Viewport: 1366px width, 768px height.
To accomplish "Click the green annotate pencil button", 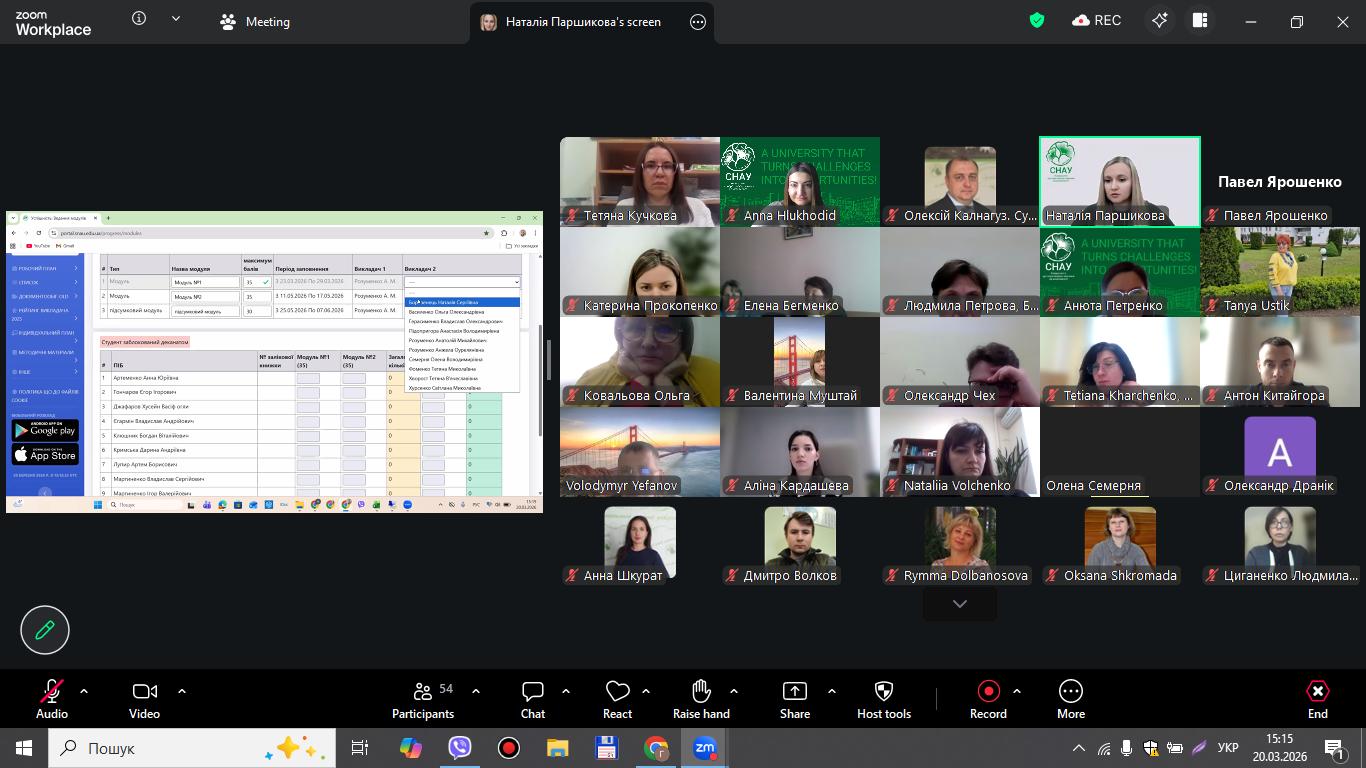I will pyautogui.click(x=45, y=630).
